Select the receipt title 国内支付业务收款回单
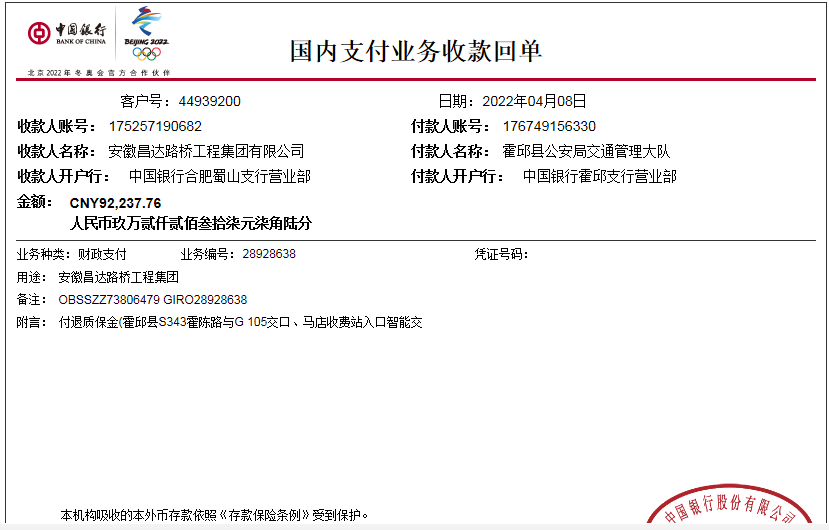This screenshot has width=829, height=530. [x=416, y=51]
